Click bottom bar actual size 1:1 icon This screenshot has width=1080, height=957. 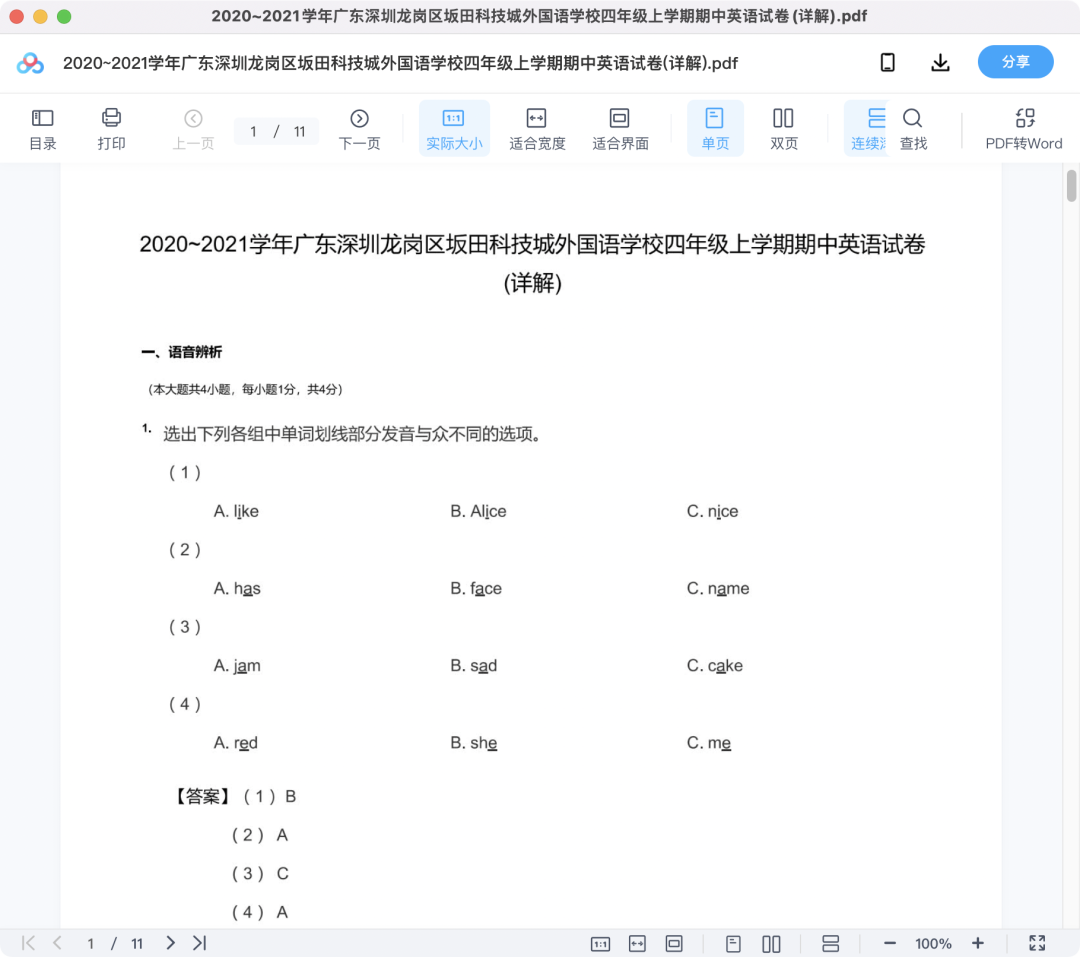click(601, 944)
